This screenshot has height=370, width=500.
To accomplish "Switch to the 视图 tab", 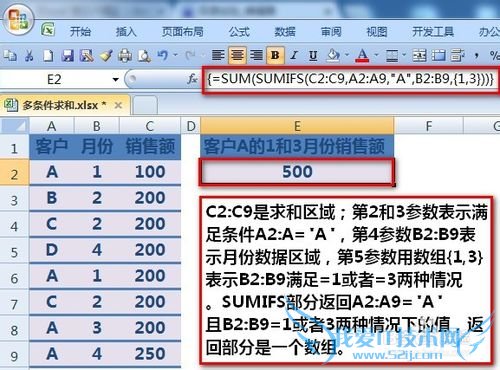I will click(377, 32).
